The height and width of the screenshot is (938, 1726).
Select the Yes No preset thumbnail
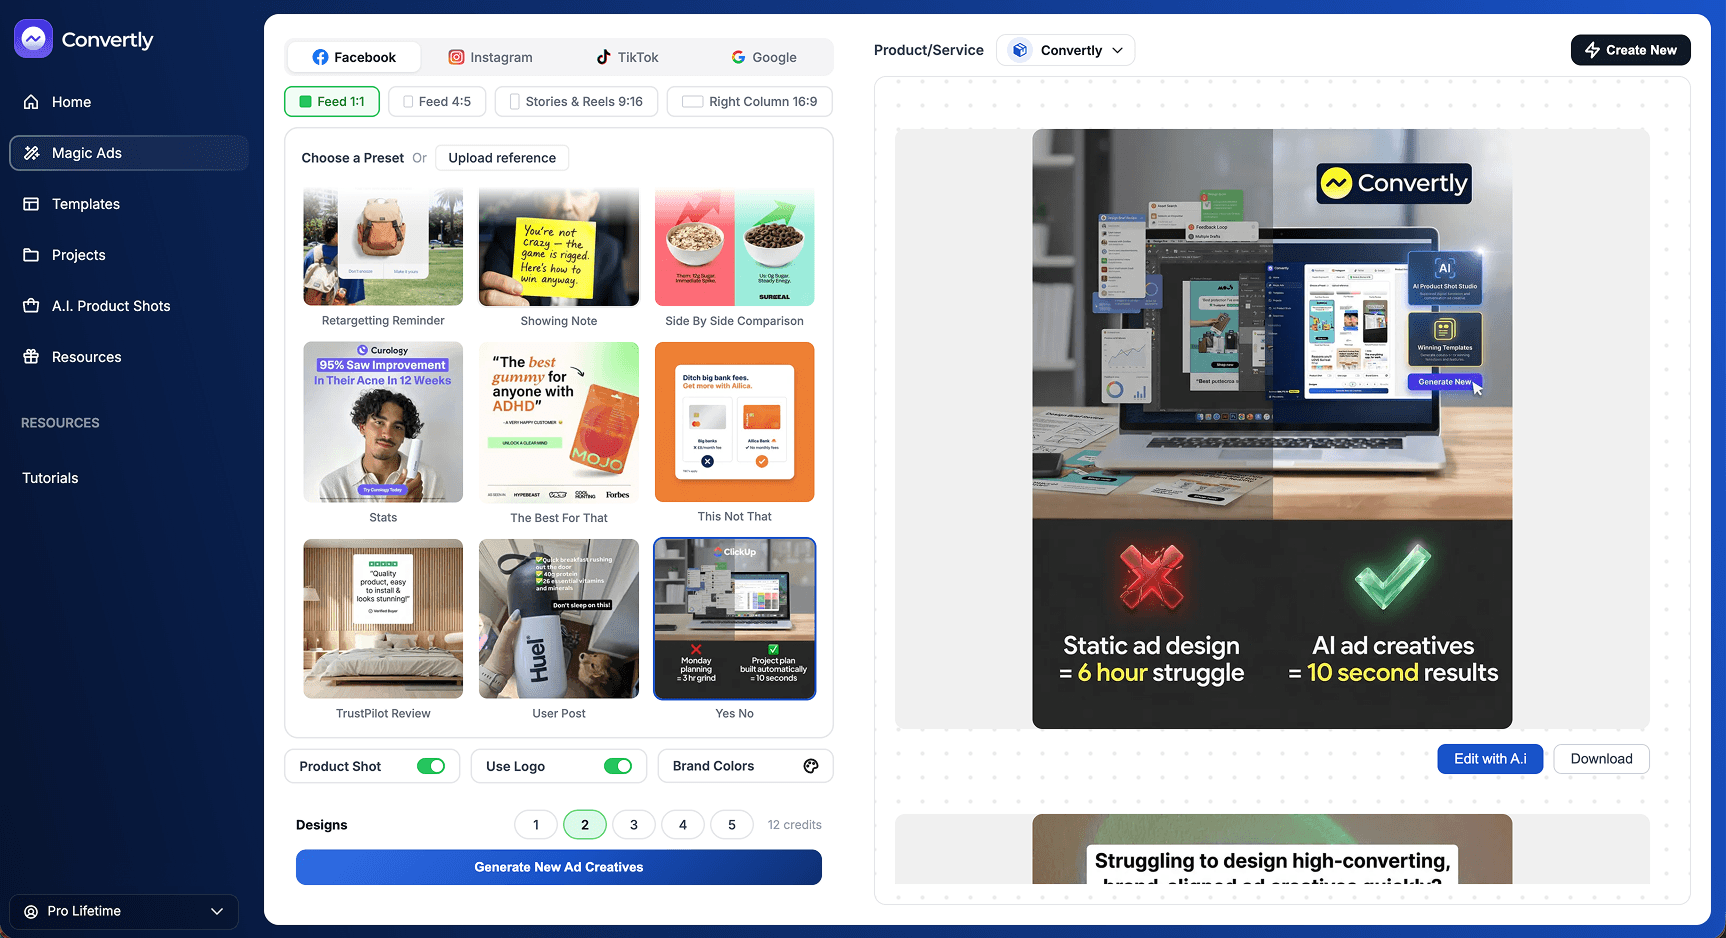(735, 619)
